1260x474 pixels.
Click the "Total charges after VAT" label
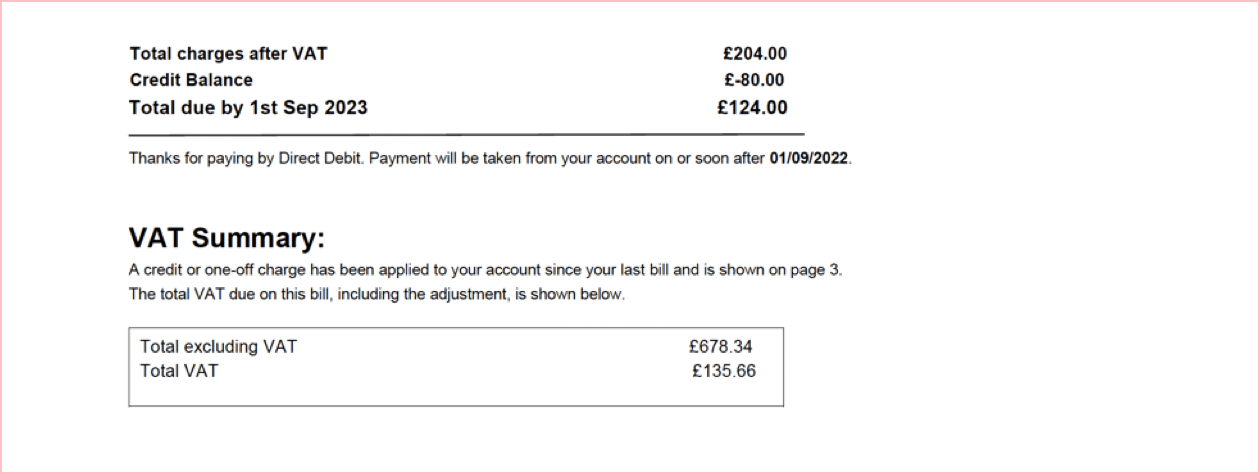click(228, 54)
